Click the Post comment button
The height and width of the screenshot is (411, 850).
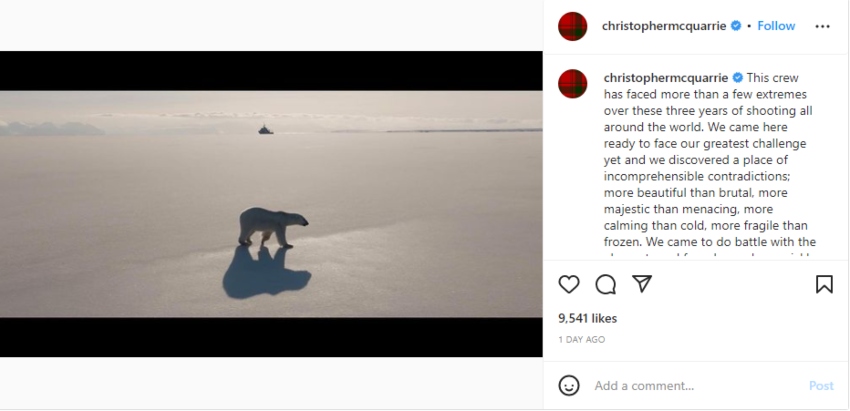coord(821,386)
